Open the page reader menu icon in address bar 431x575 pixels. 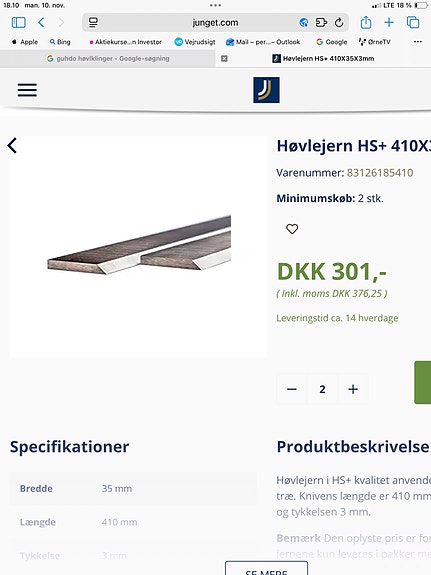[93, 22]
